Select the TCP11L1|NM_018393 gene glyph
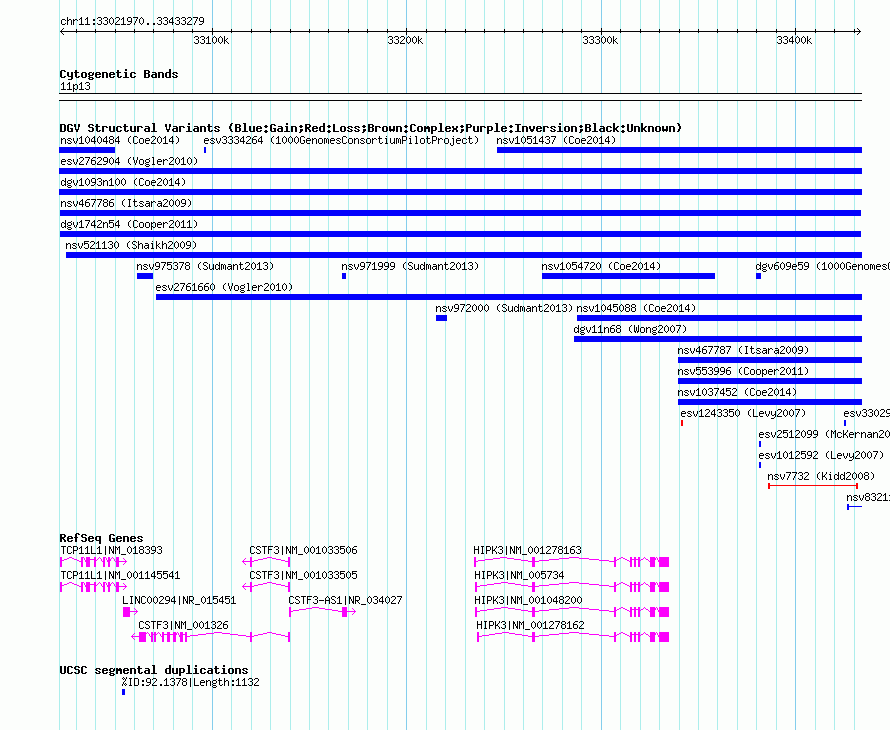The height and width of the screenshot is (730, 890). click(93, 562)
